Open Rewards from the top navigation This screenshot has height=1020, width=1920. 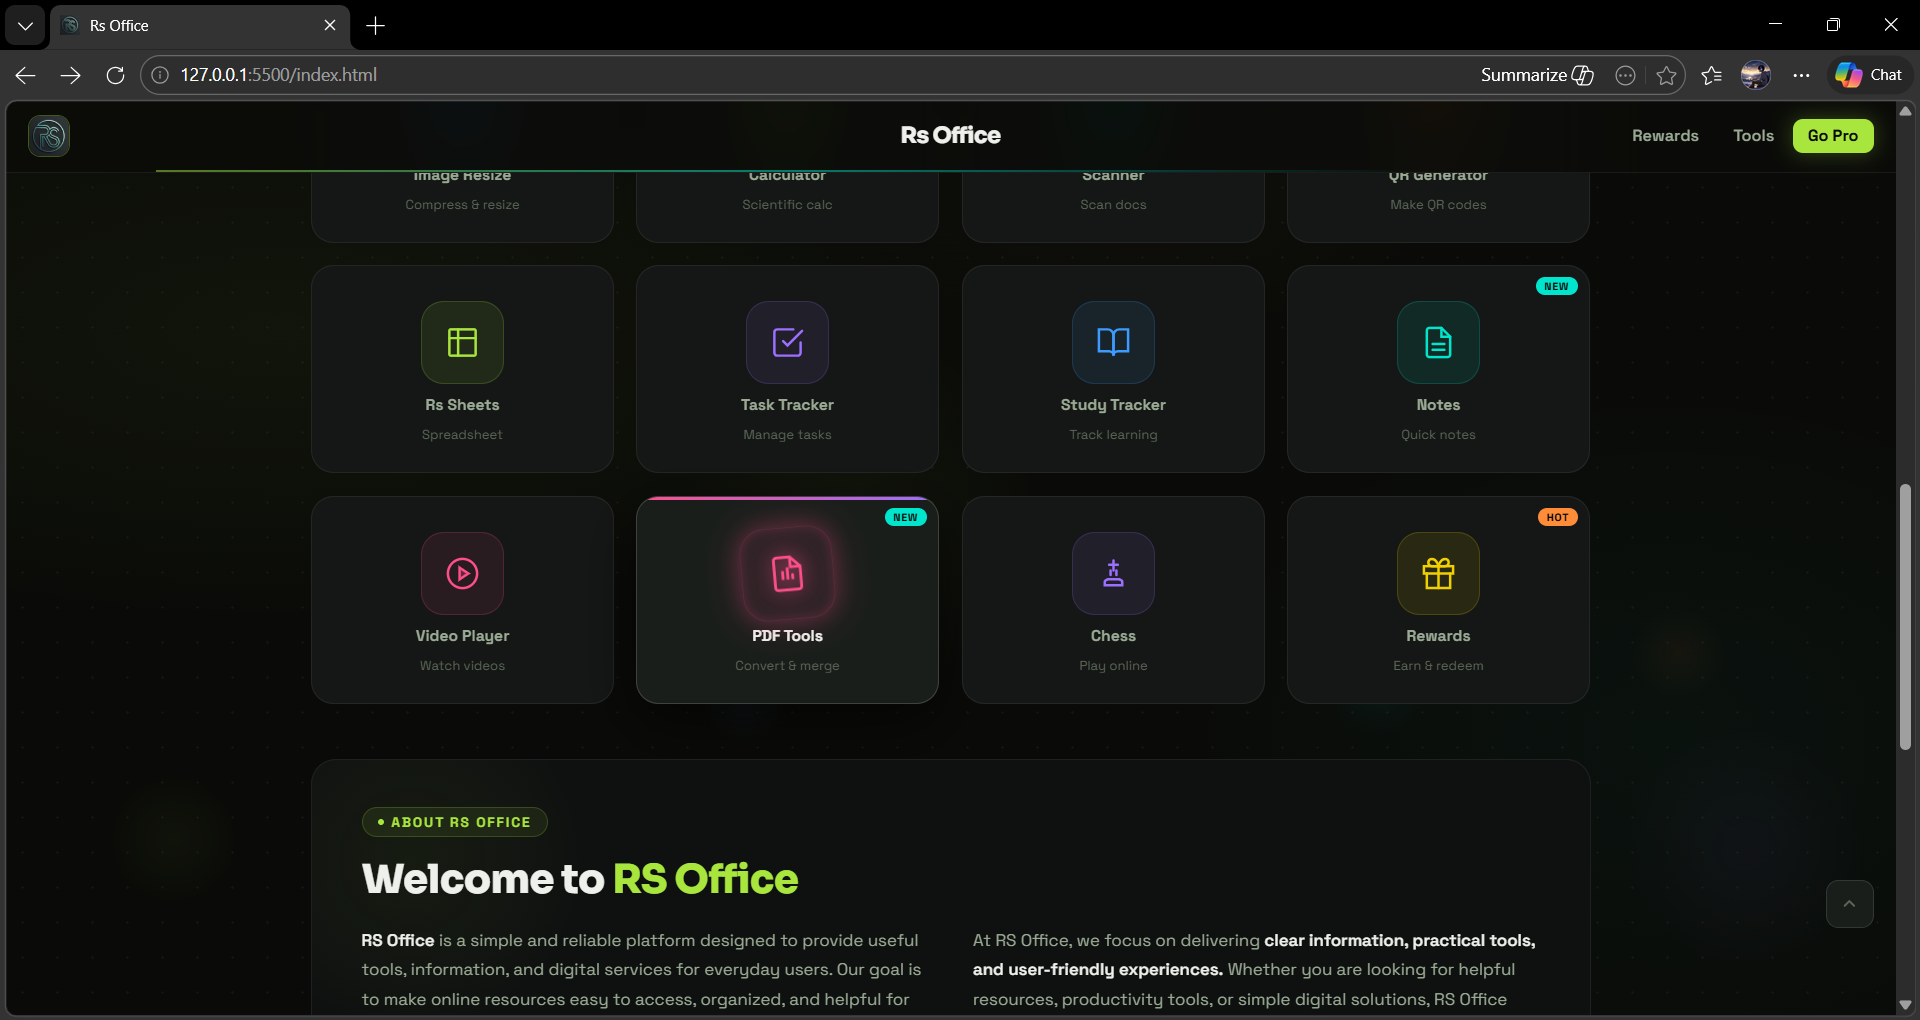point(1665,135)
